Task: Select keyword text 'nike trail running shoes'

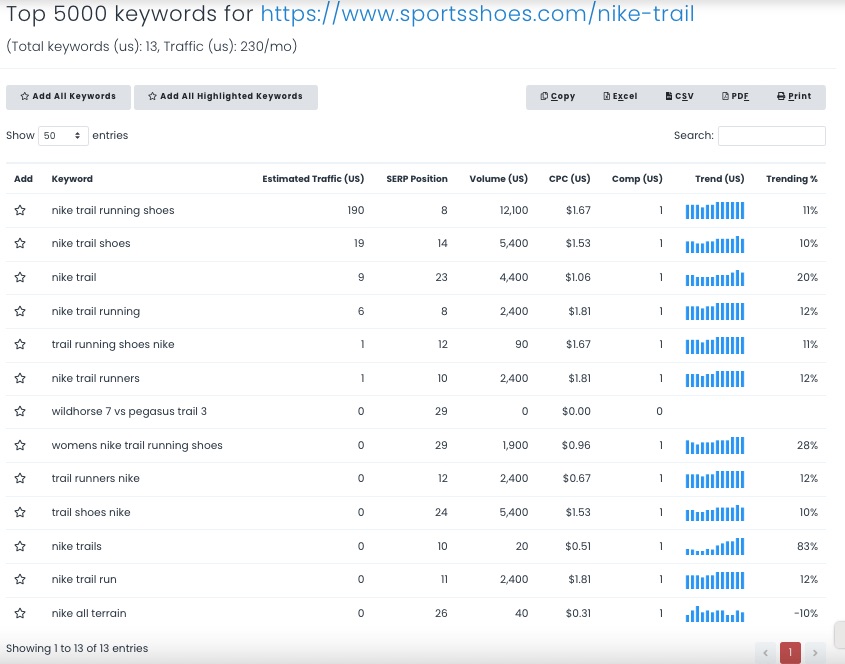Action: click(x=113, y=211)
